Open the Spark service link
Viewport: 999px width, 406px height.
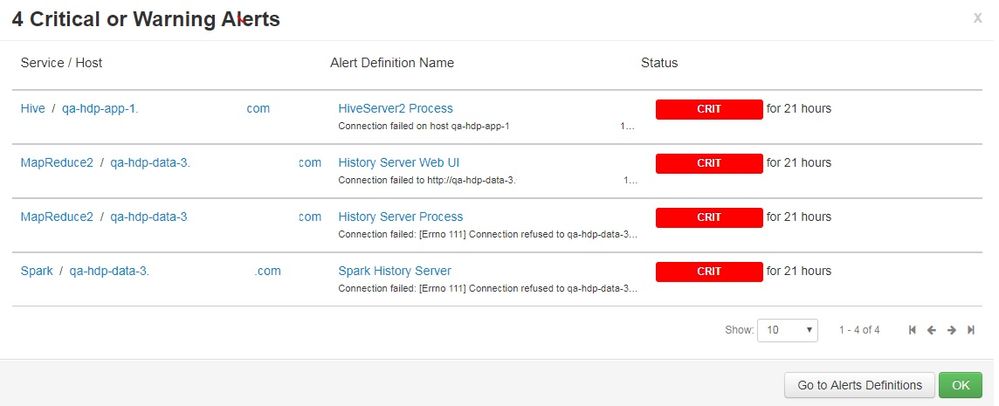[37, 270]
